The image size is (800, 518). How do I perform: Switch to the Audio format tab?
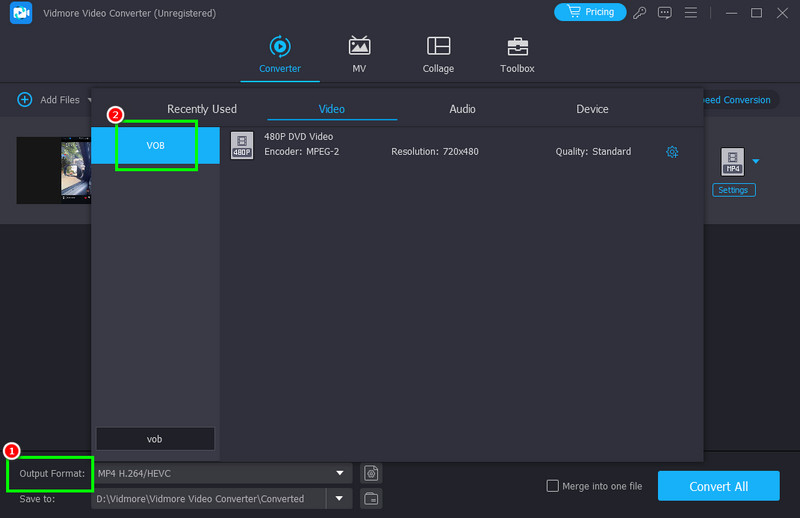[x=462, y=109]
